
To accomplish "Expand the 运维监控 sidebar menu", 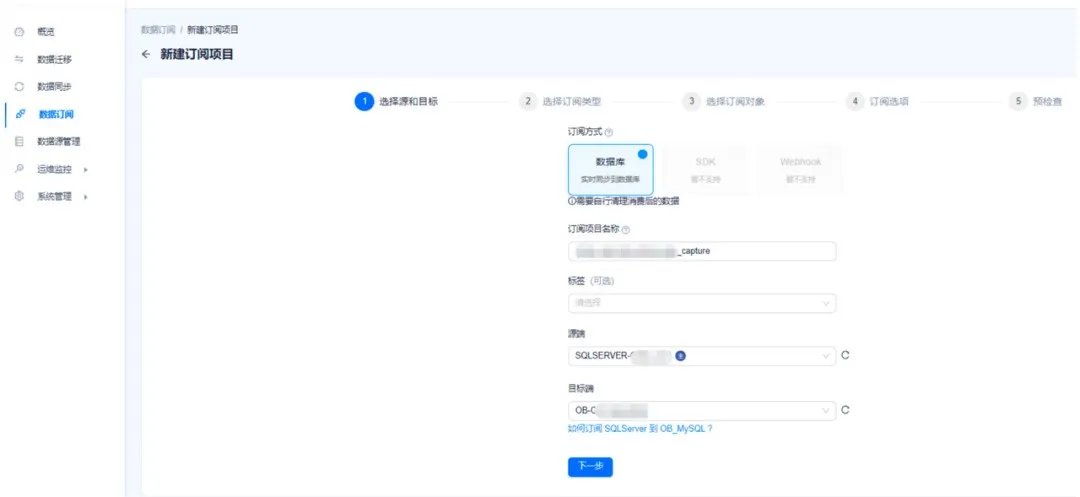I will tap(60, 169).
